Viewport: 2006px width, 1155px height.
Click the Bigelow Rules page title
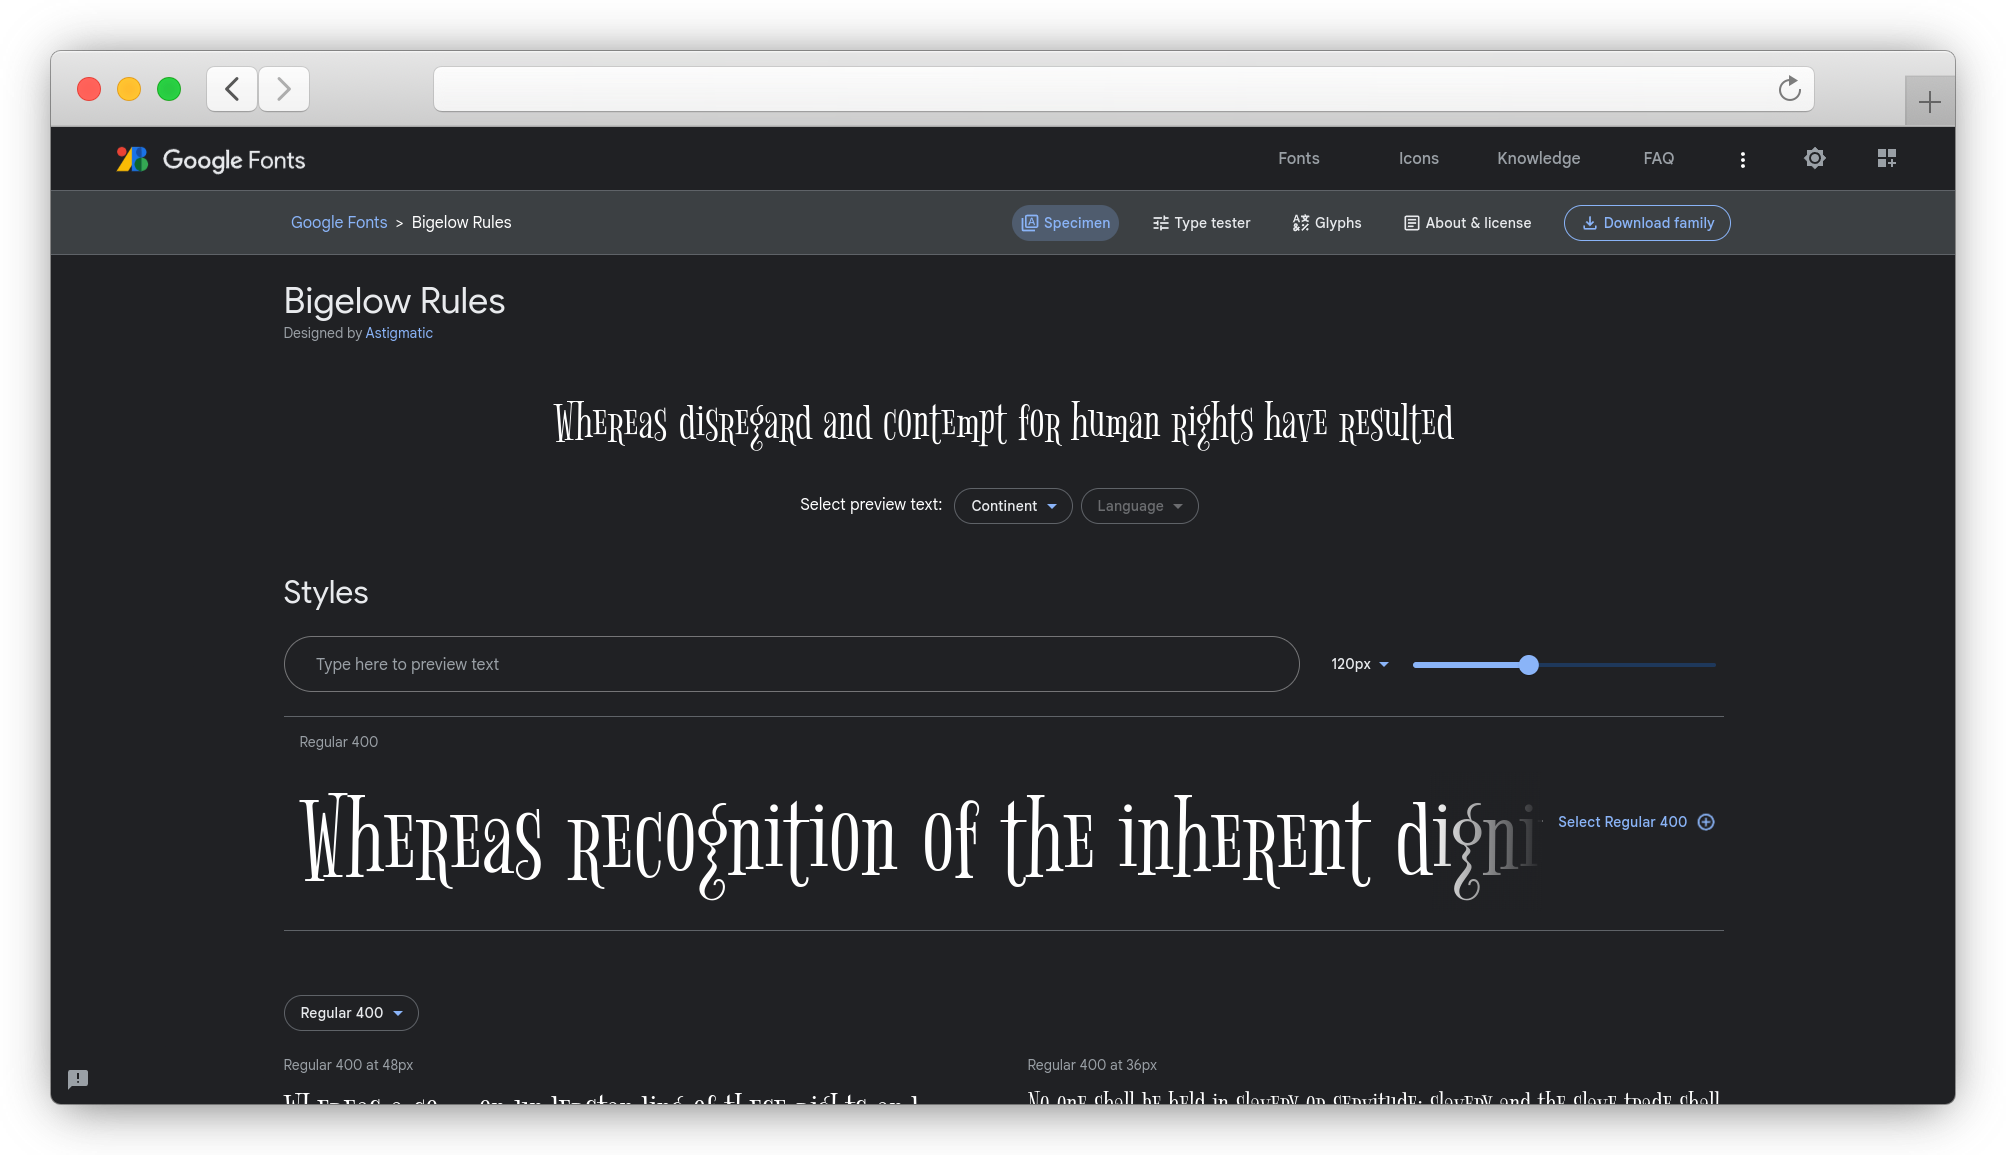[x=394, y=301]
